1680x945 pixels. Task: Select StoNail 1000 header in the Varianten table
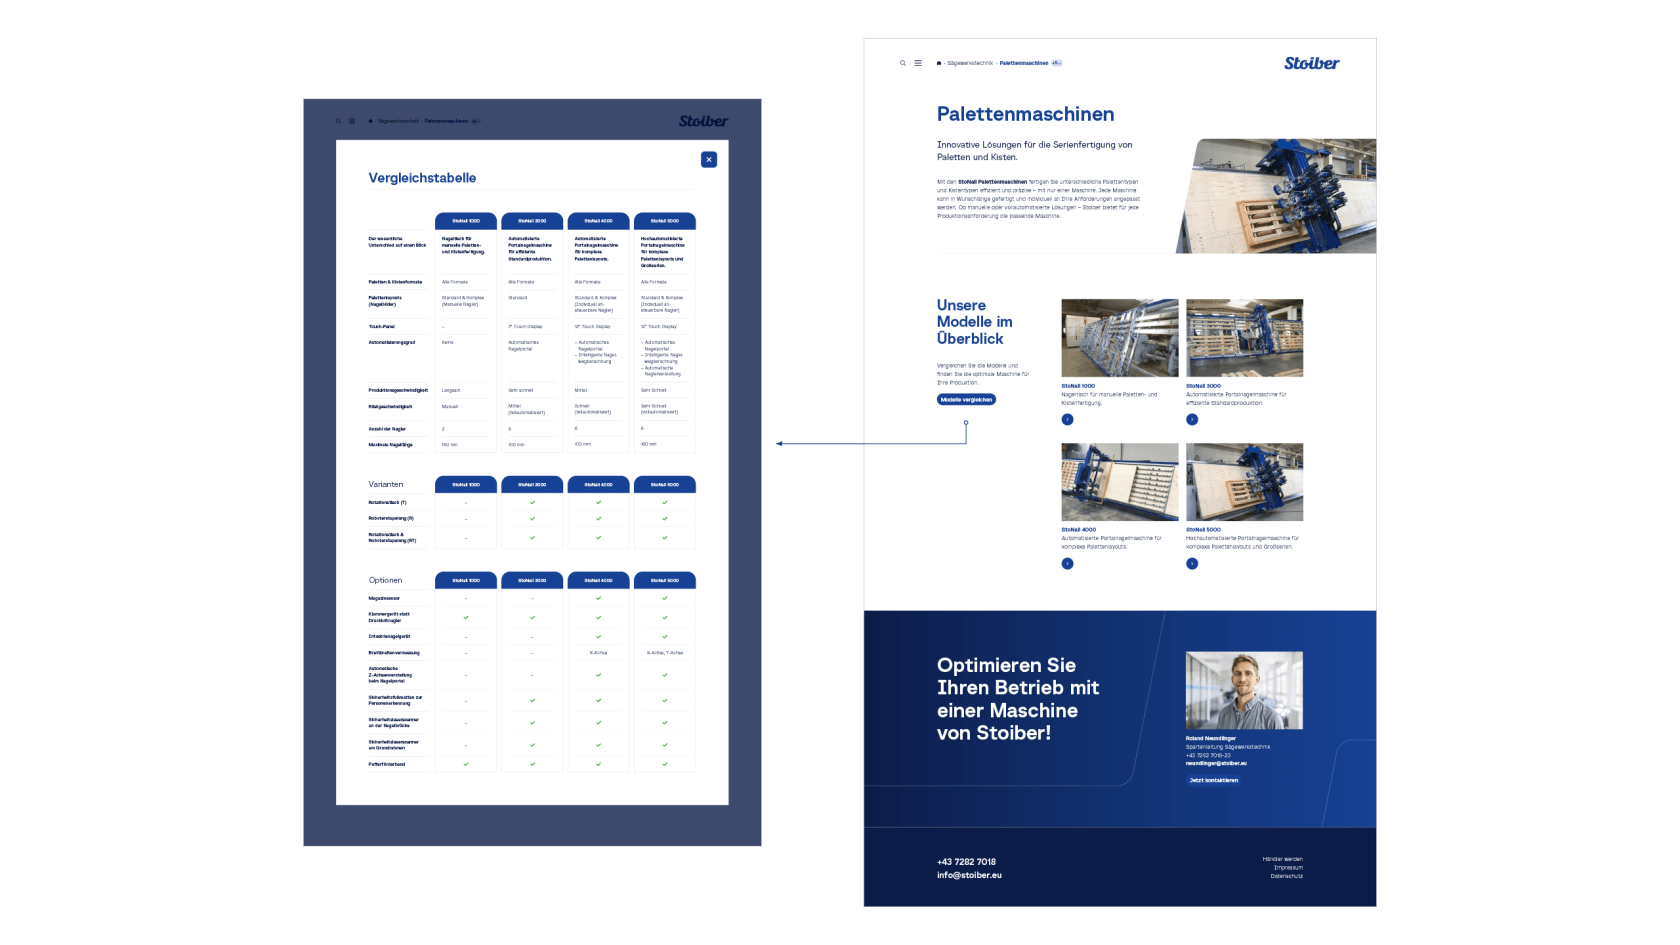(x=466, y=485)
